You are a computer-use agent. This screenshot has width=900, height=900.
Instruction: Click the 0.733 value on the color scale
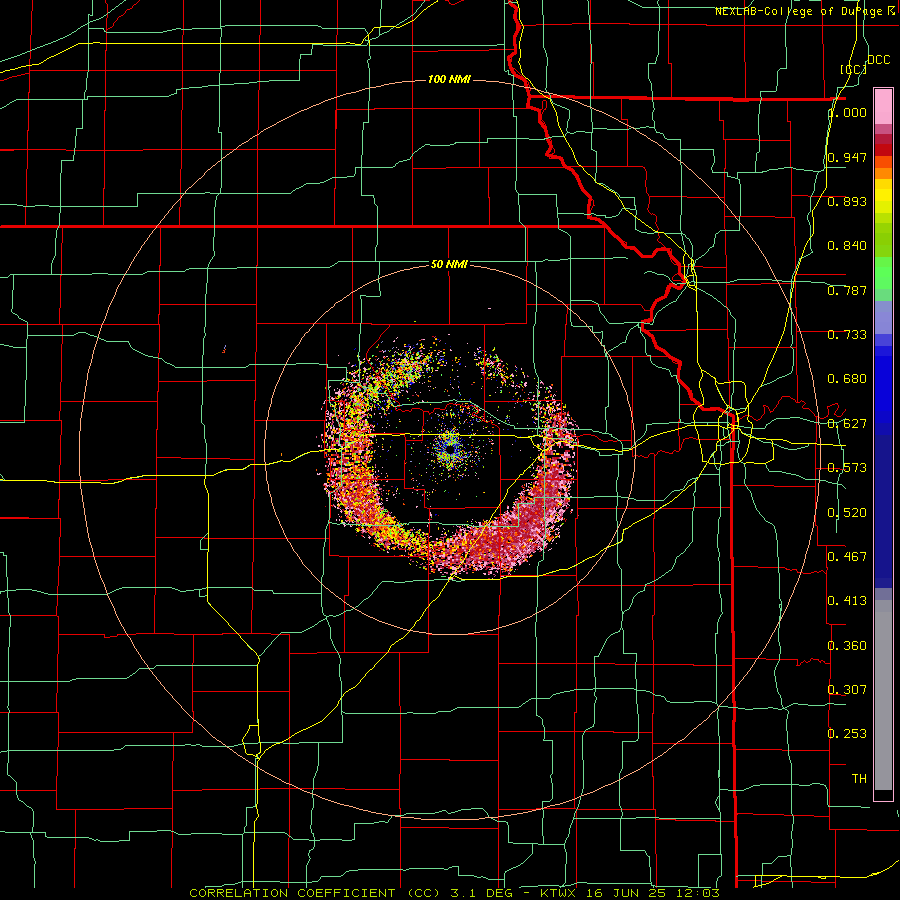click(x=847, y=335)
